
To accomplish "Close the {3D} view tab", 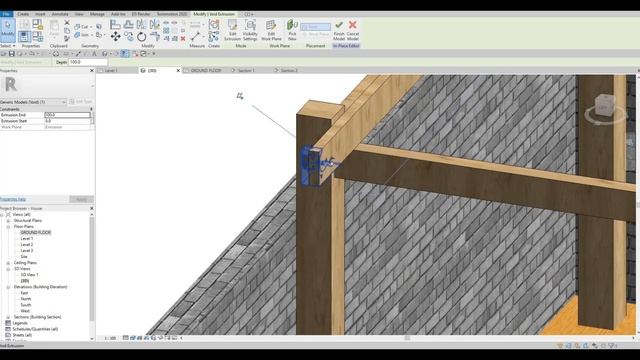I will (178, 71).
